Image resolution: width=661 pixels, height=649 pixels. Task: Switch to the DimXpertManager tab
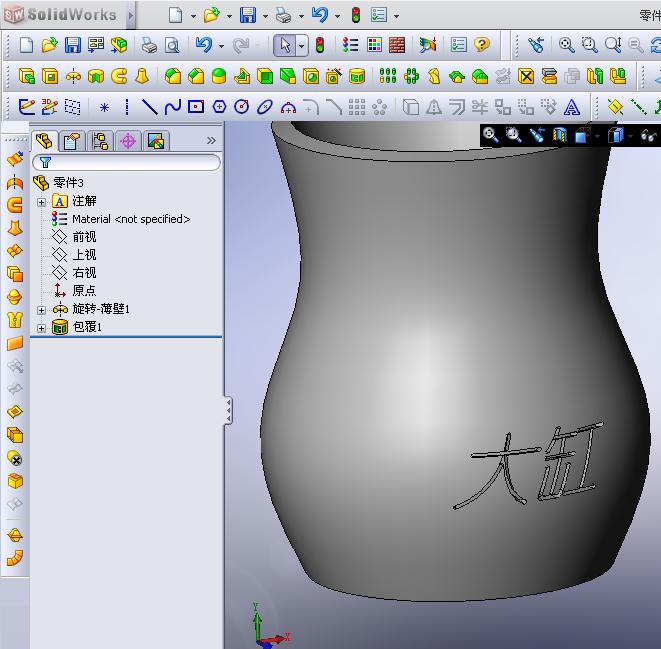tap(128, 141)
